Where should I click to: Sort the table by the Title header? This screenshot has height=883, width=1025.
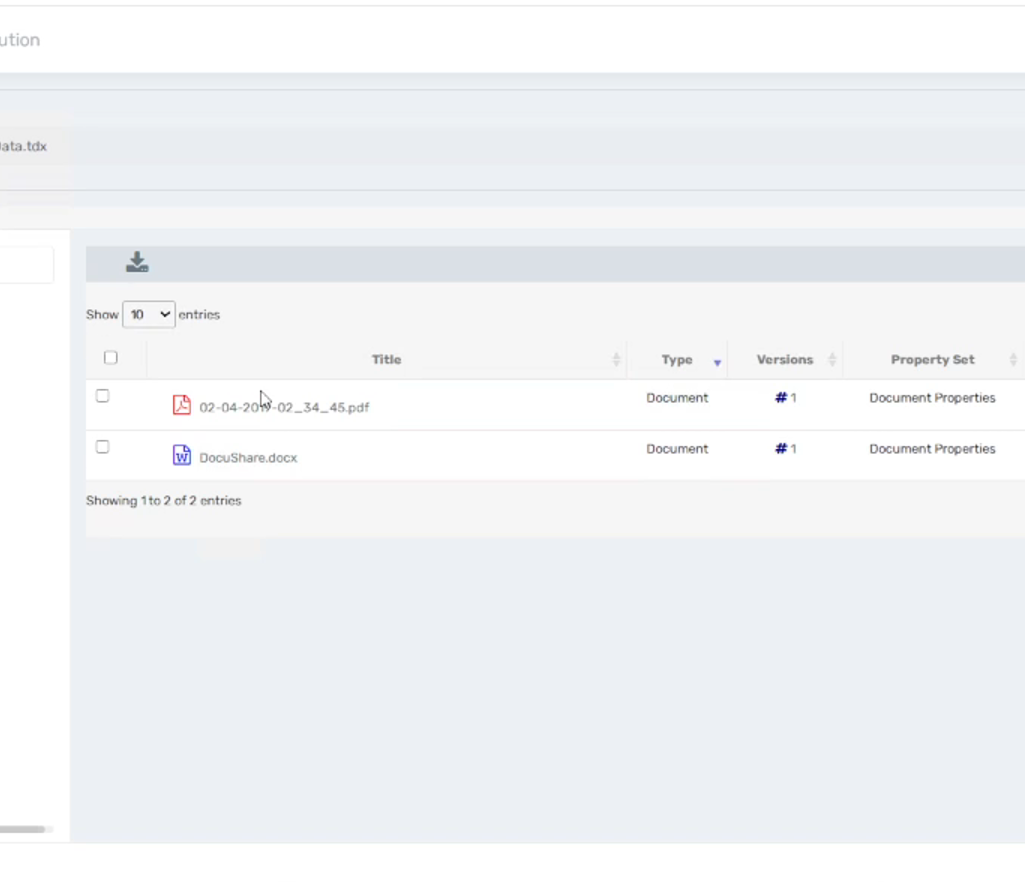click(386, 359)
